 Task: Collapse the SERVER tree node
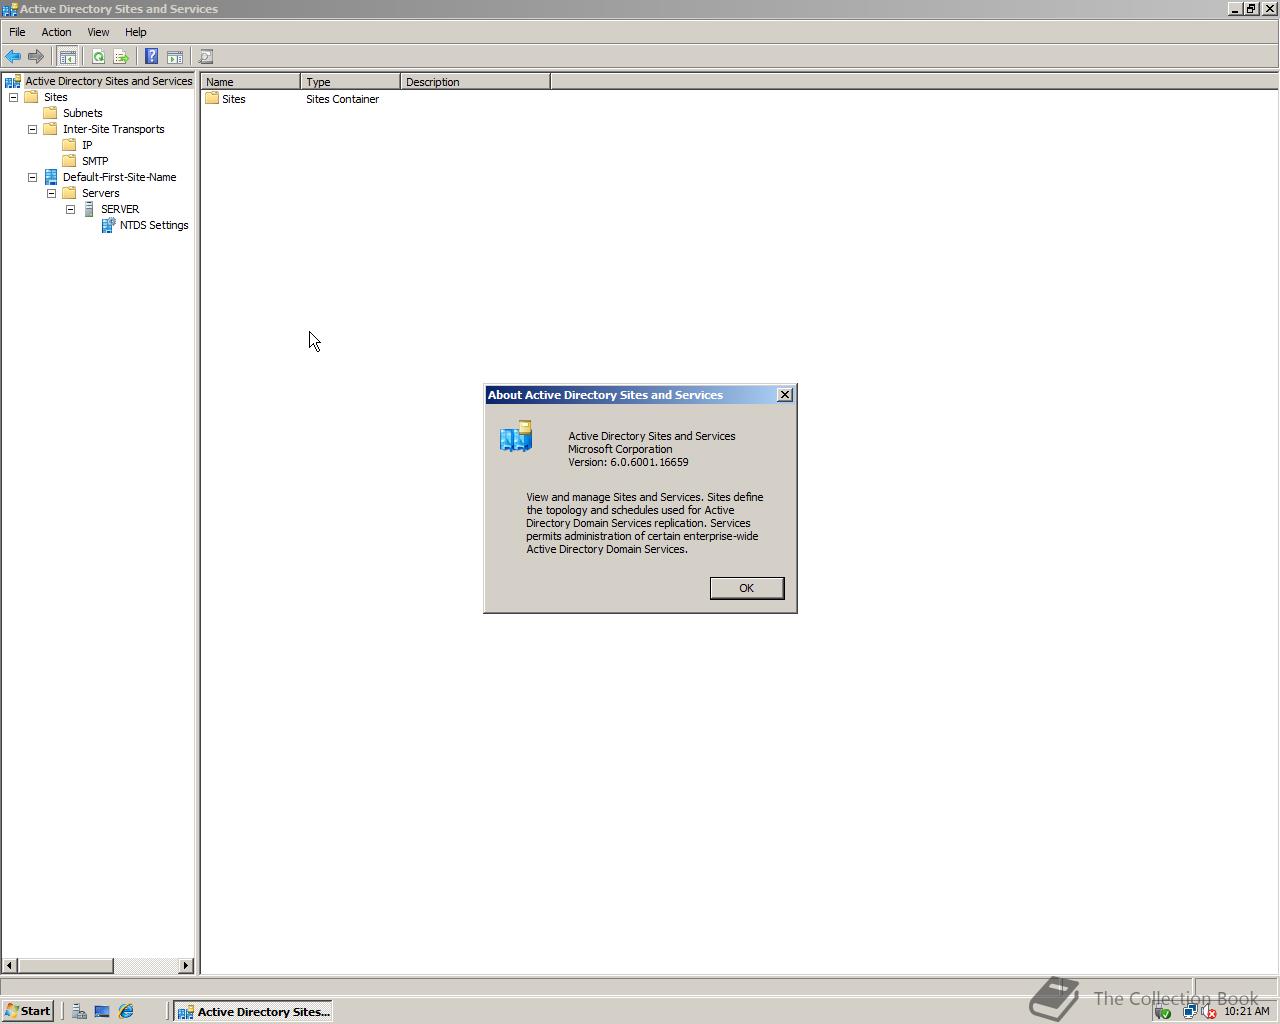pos(70,209)
